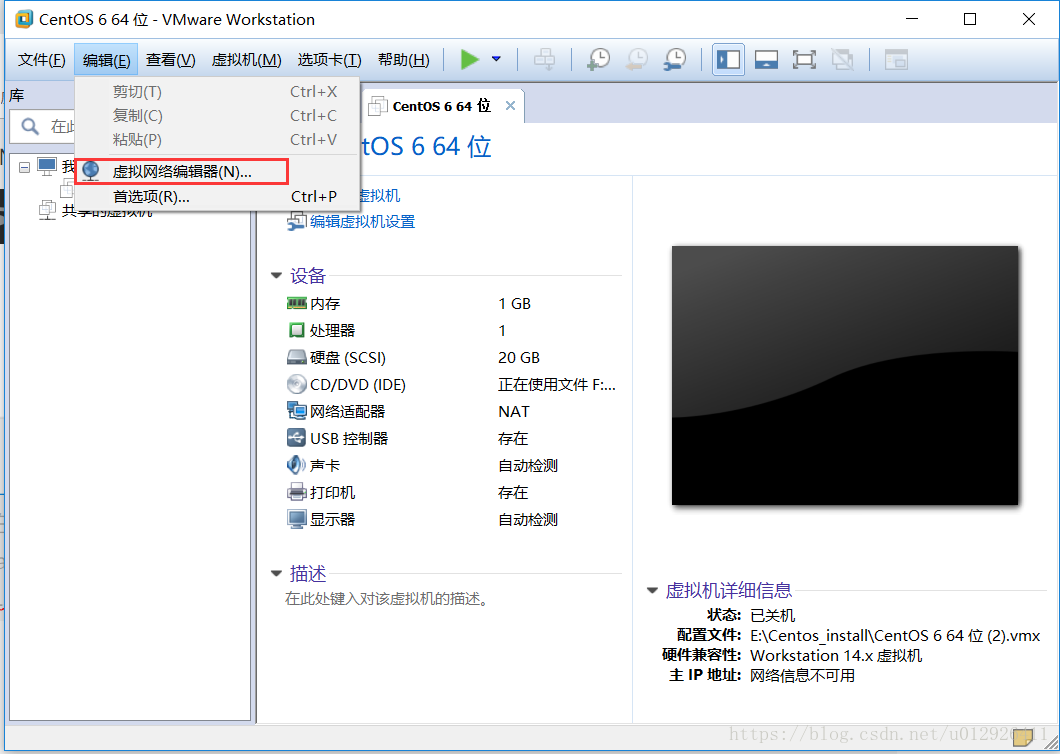The width and height of the screenshot is (1060, 754).
Task: Click the 网络信息不可用 IP address text
Action: point(802,676)
